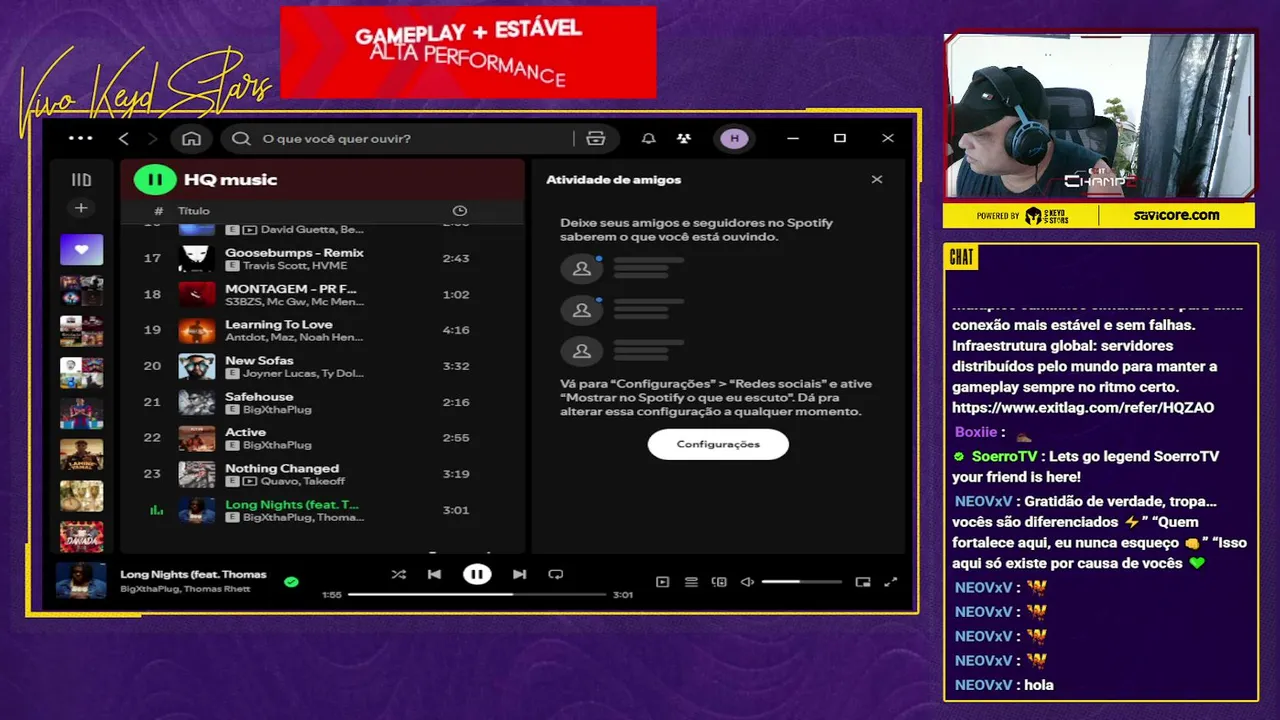1280x720 pixels.
Task: Select the track 'New Sofas'
Action: [x=259, y=361]
